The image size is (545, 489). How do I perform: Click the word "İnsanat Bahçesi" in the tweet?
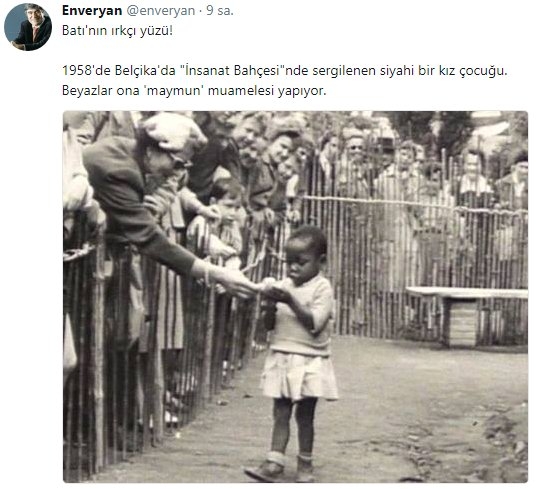pos(232,71)
